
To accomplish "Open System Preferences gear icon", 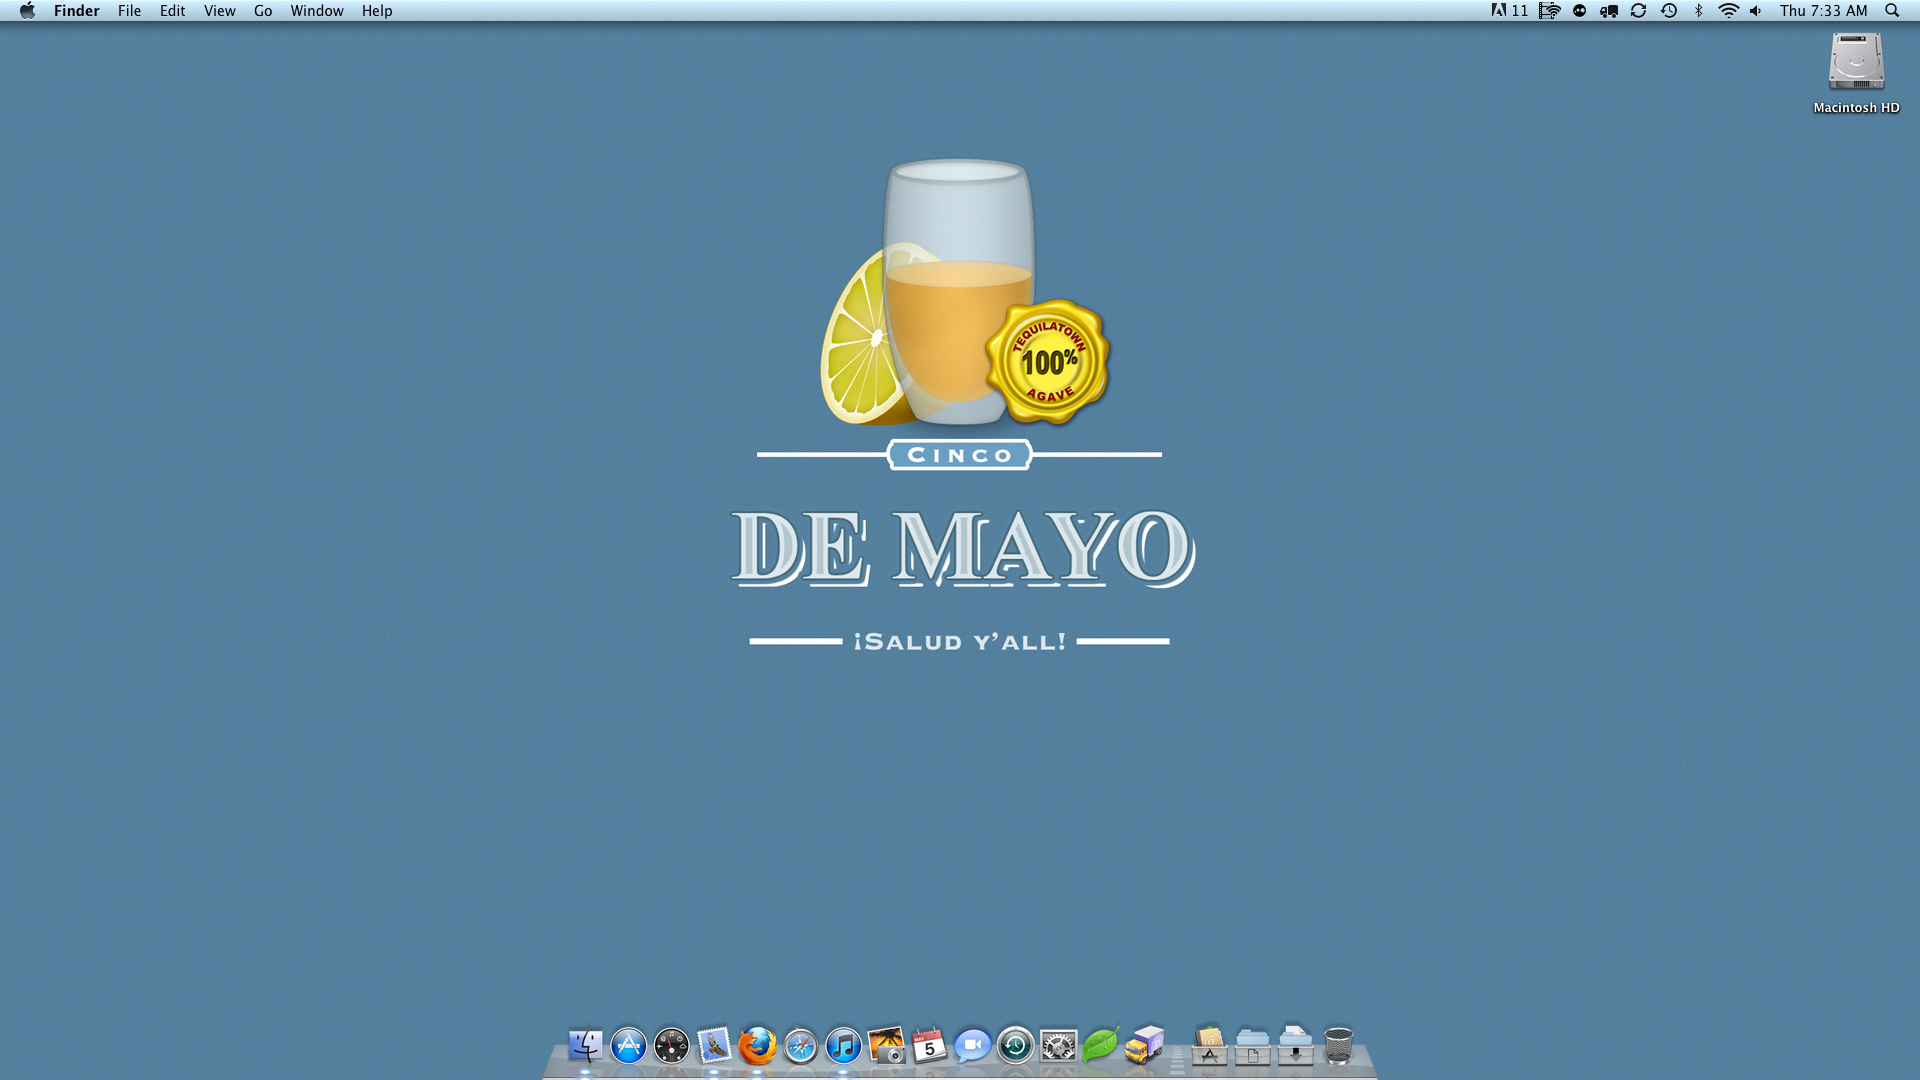I will click(x=1058, y=1046).
